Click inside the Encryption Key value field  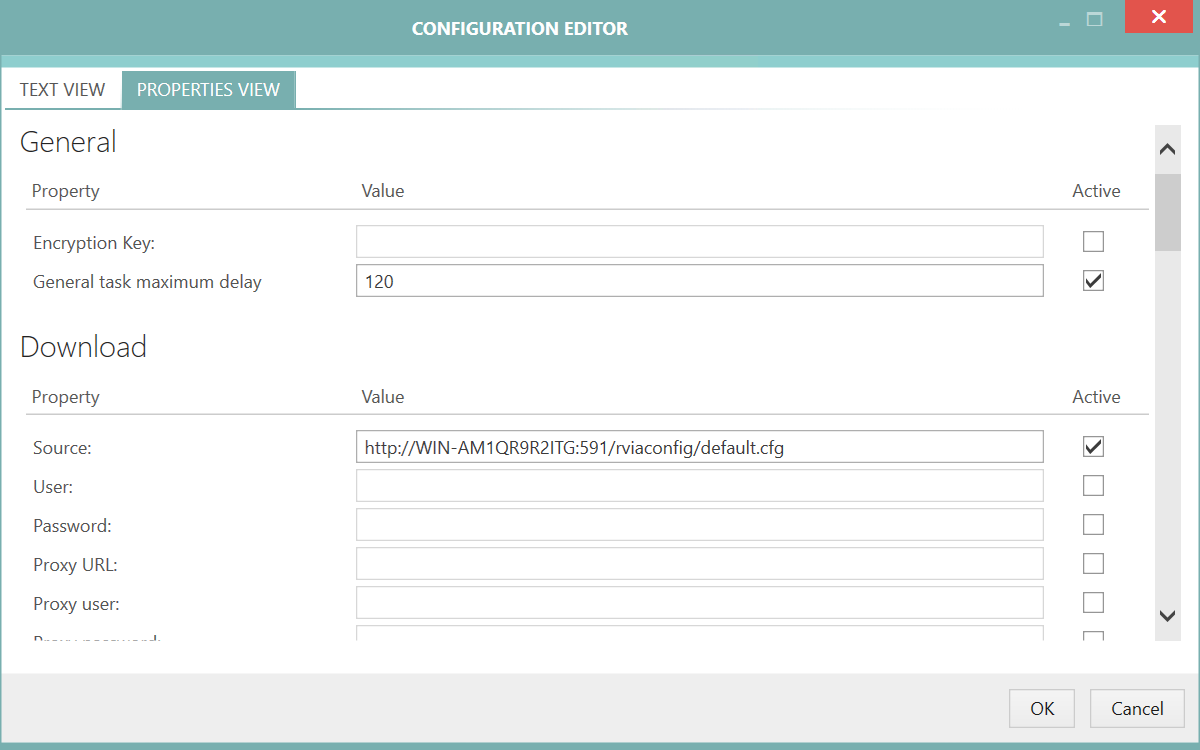[699, 241]
